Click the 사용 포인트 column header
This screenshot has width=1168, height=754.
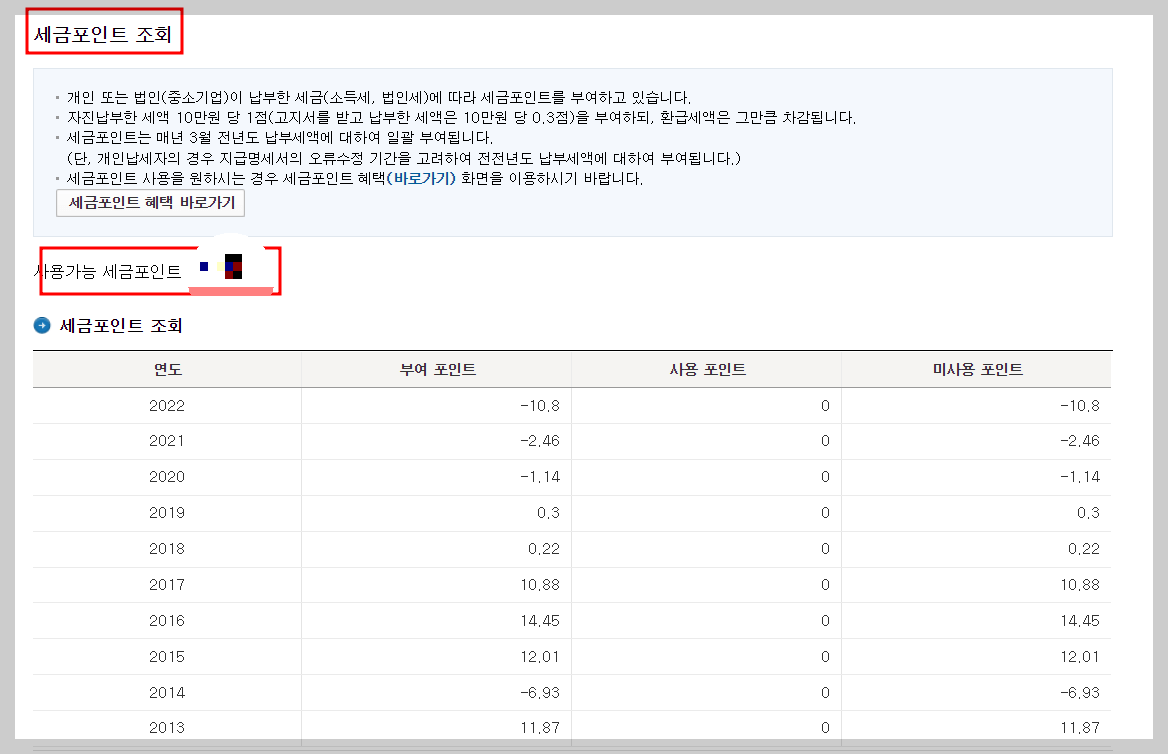point(706,369)
